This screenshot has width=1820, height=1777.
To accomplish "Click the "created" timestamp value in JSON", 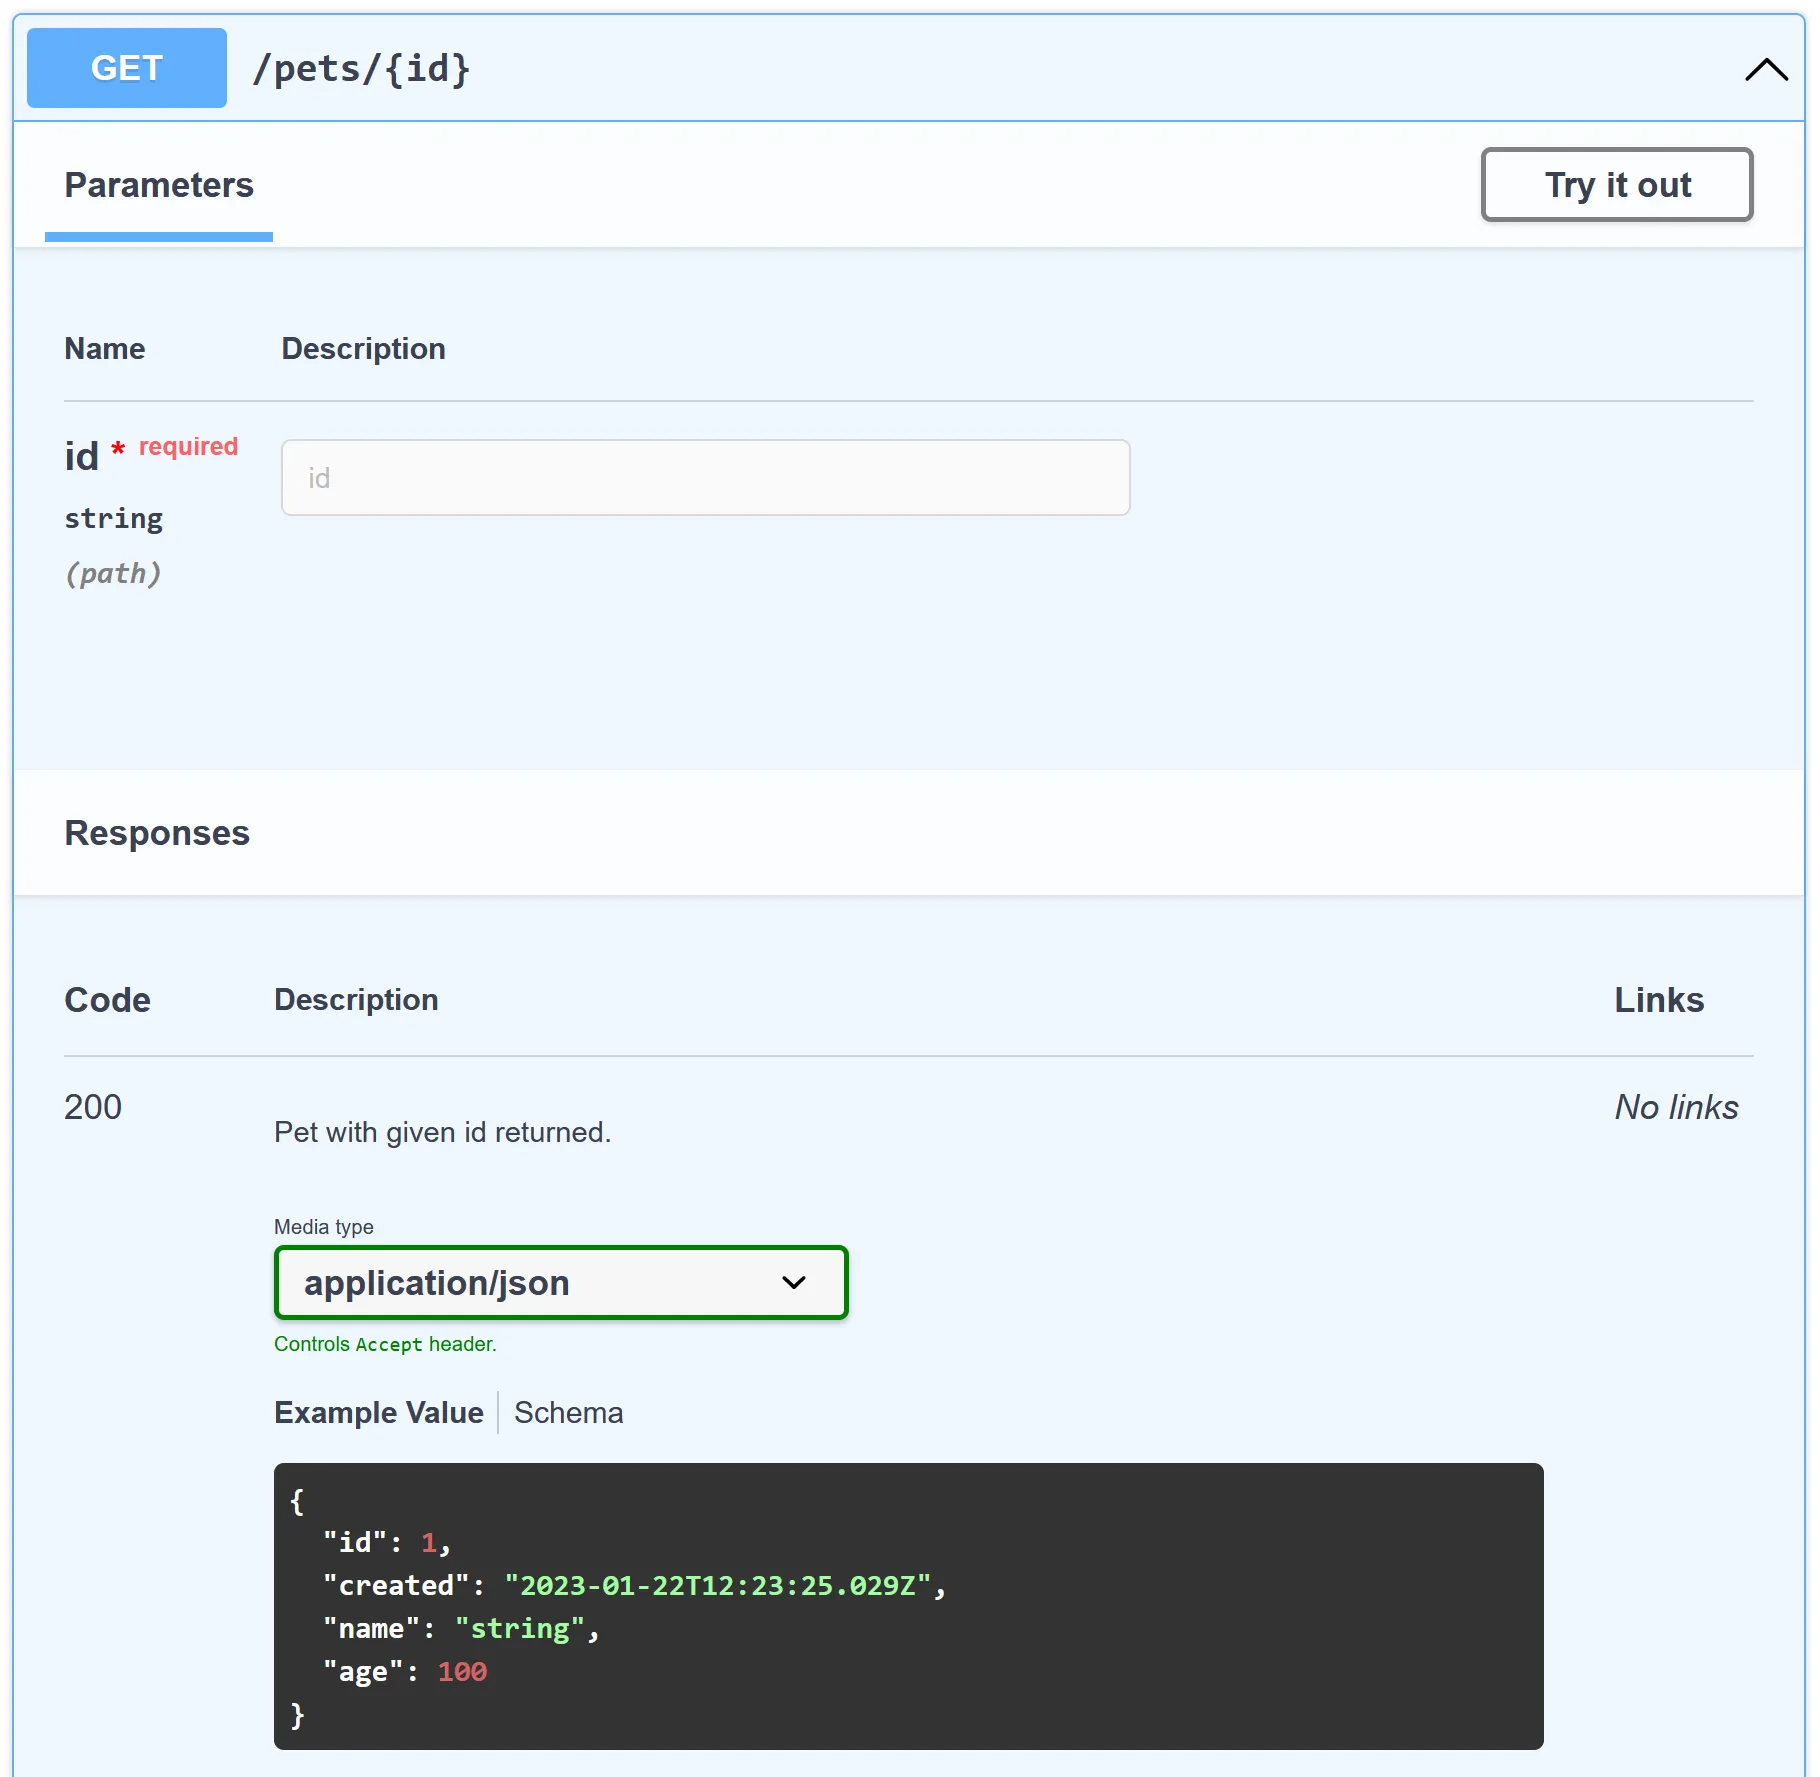I will pyautogui.click(x=718, y=1586).
